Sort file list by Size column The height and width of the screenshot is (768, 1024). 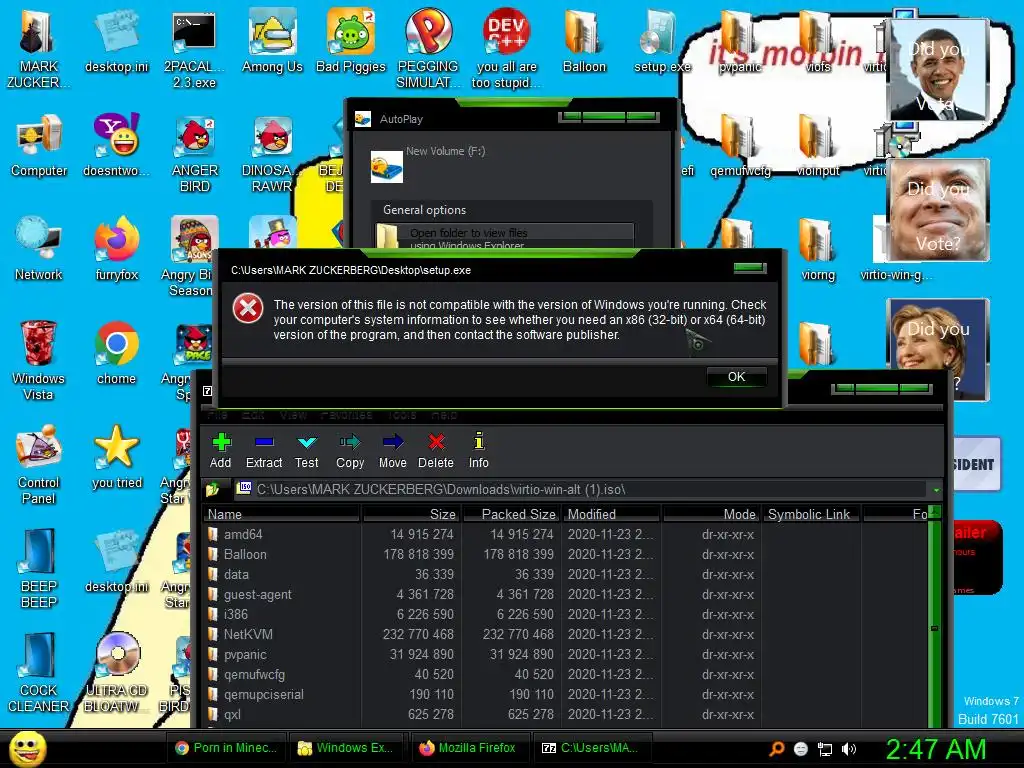point(411,514)
